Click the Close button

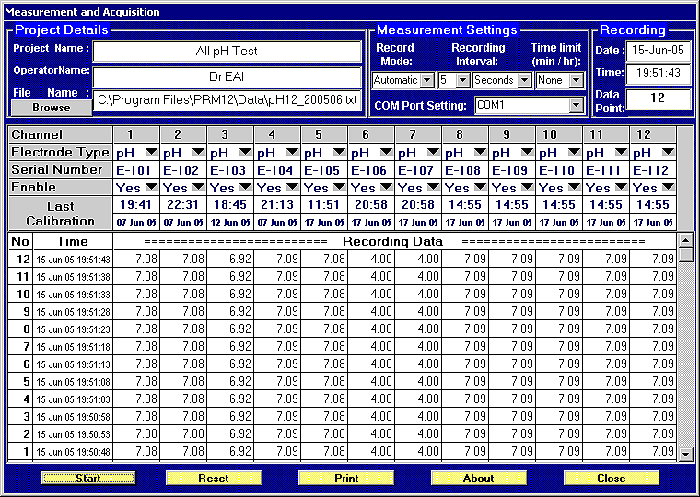[611, 478]
